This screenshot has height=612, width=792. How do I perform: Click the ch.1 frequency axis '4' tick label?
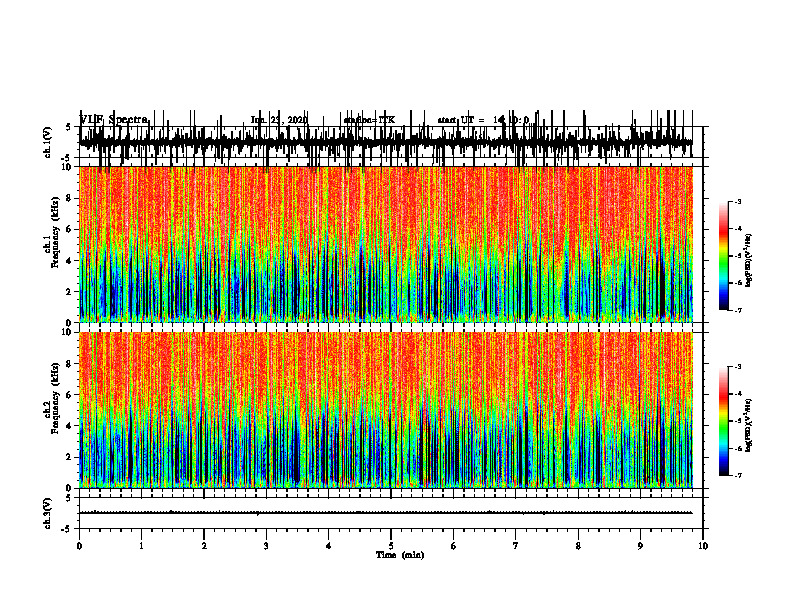pos(70,261)
